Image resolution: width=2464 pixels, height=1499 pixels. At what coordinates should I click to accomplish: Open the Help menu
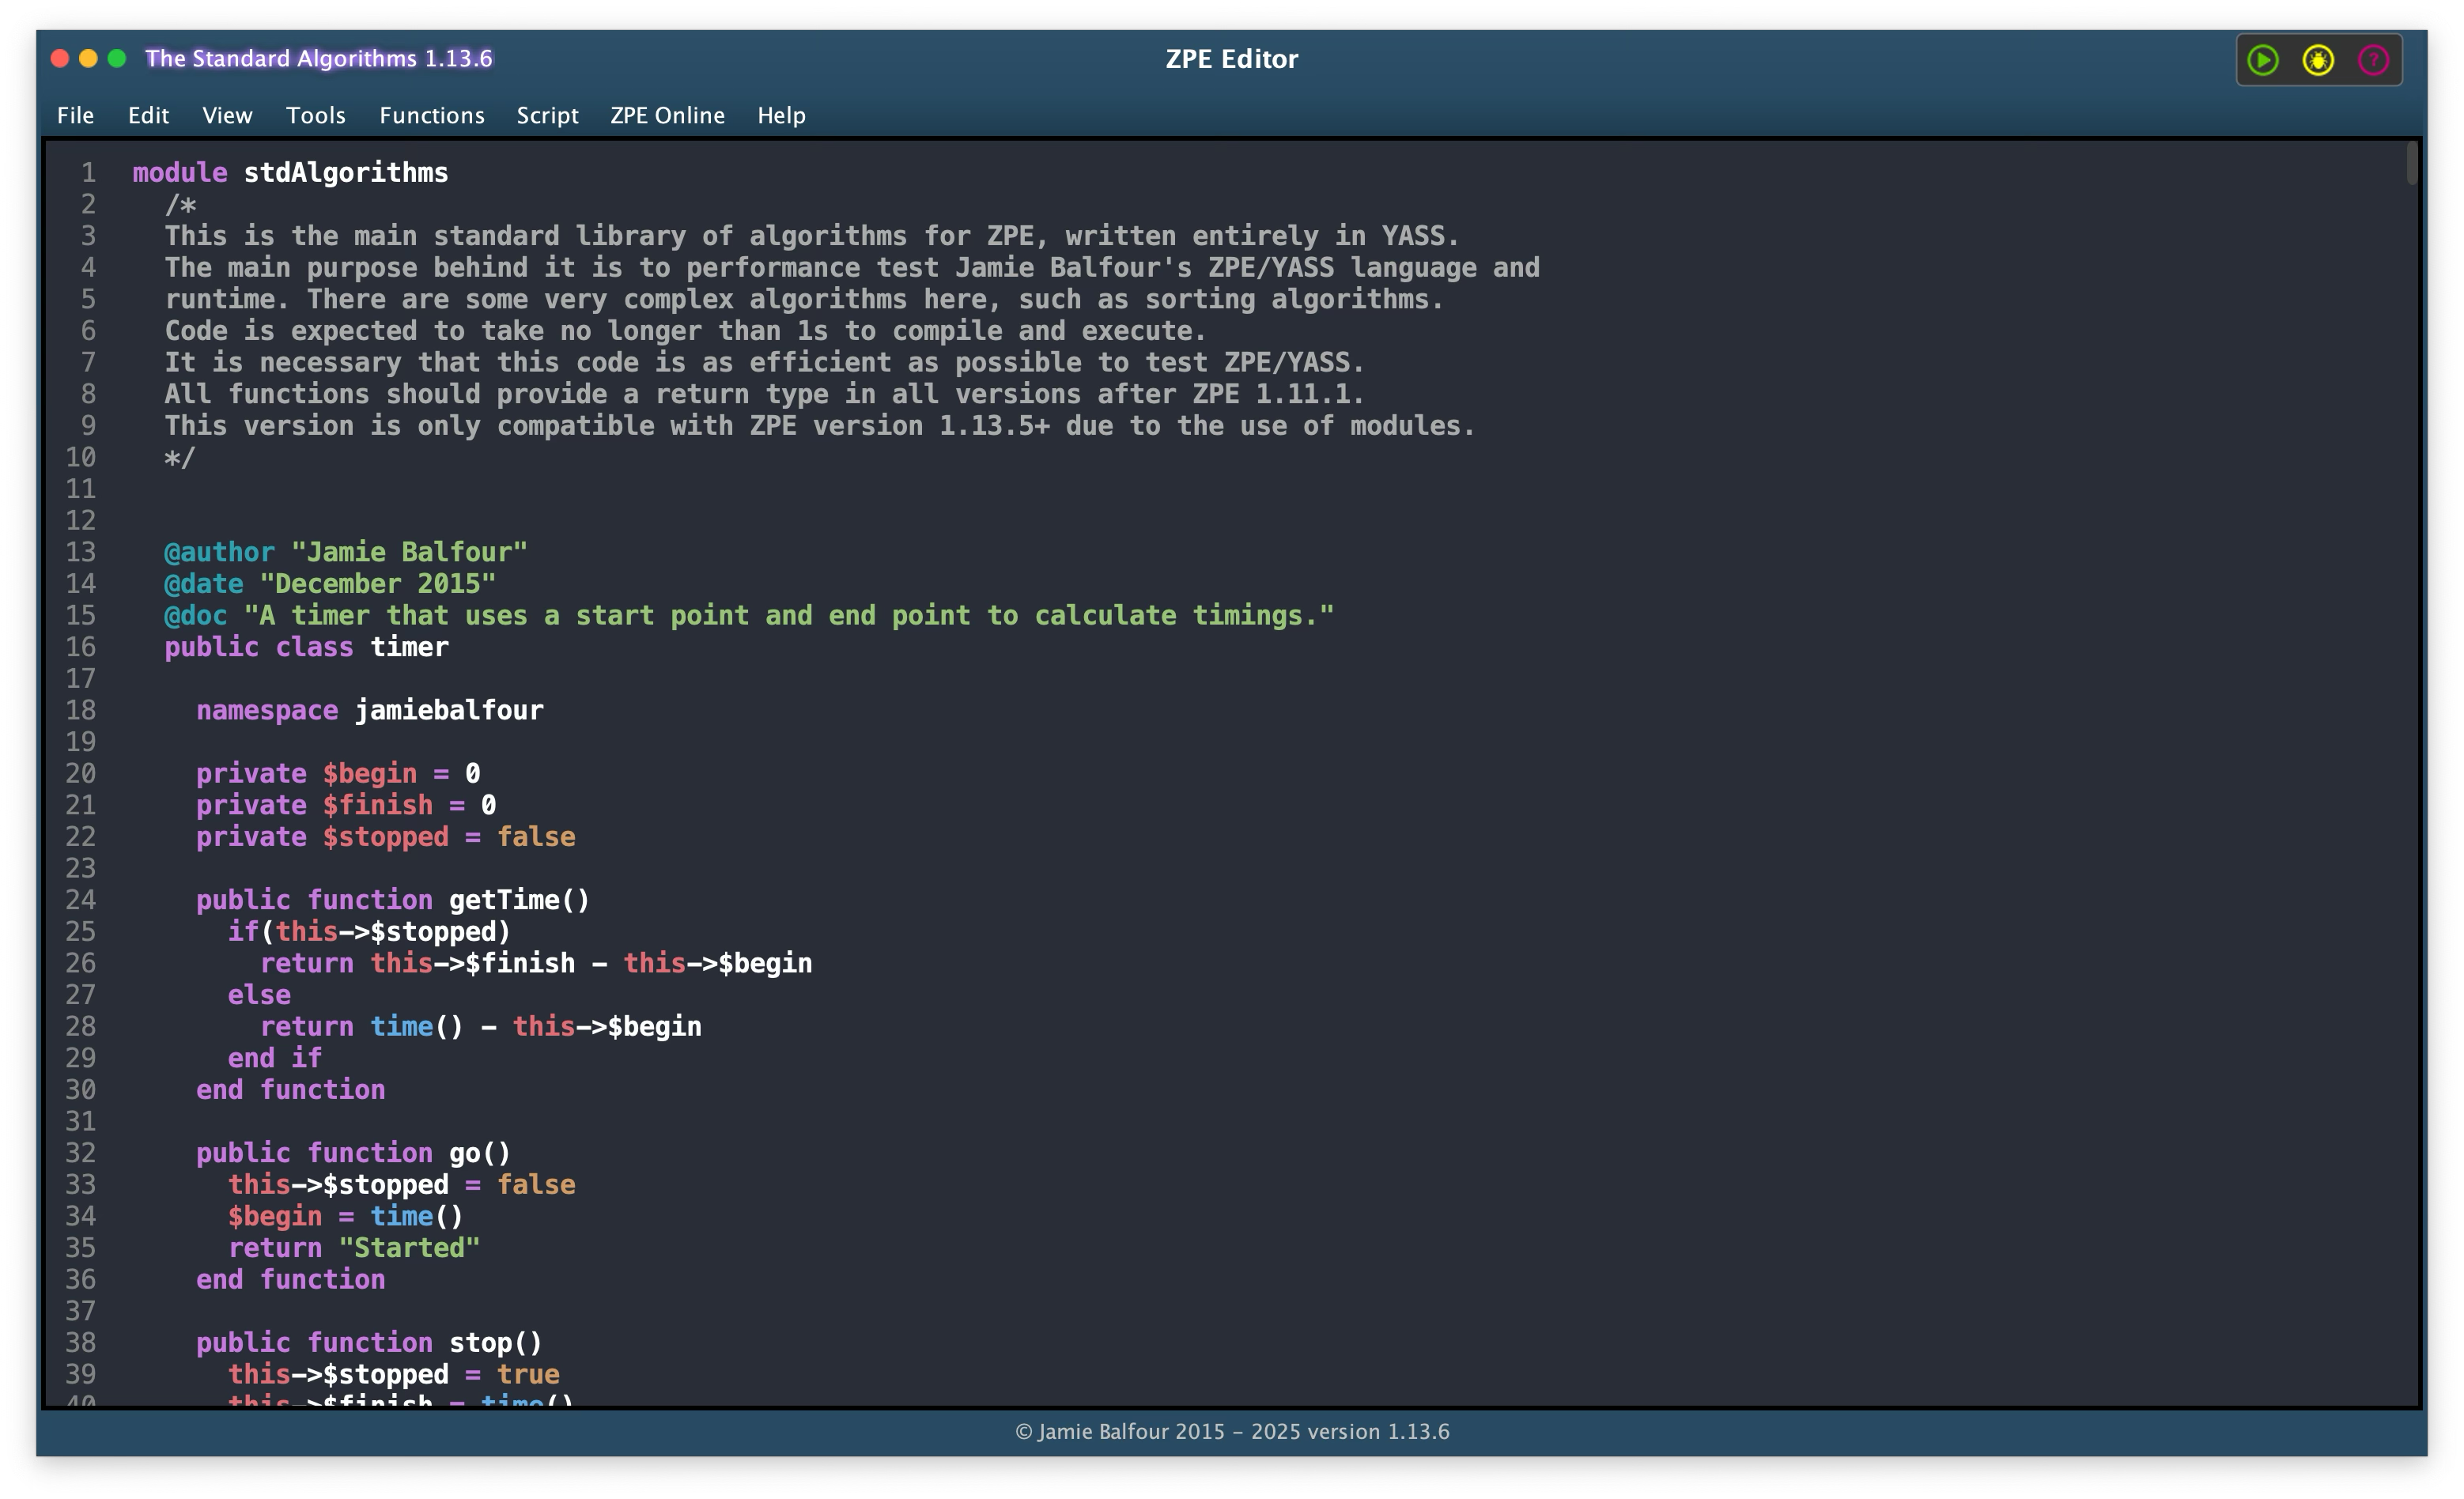click(x=781, y=115)
